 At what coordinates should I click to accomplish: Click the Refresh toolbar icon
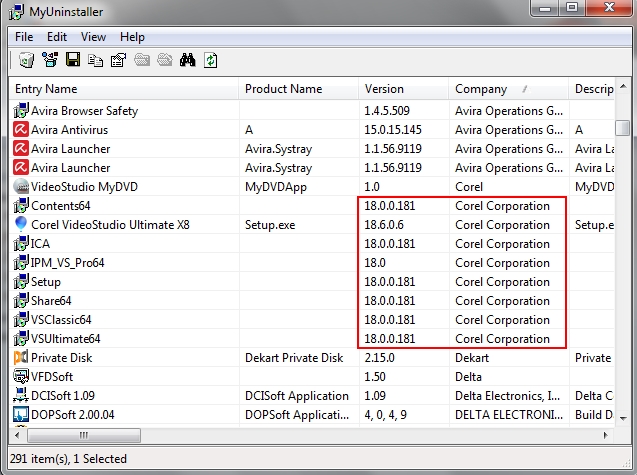point(210,61)
